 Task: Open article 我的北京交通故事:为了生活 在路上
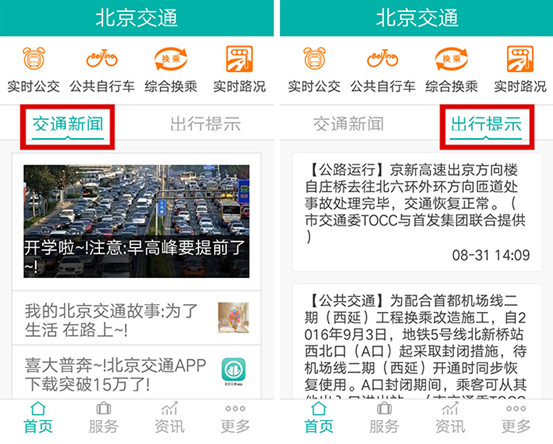tap(136, 318)
